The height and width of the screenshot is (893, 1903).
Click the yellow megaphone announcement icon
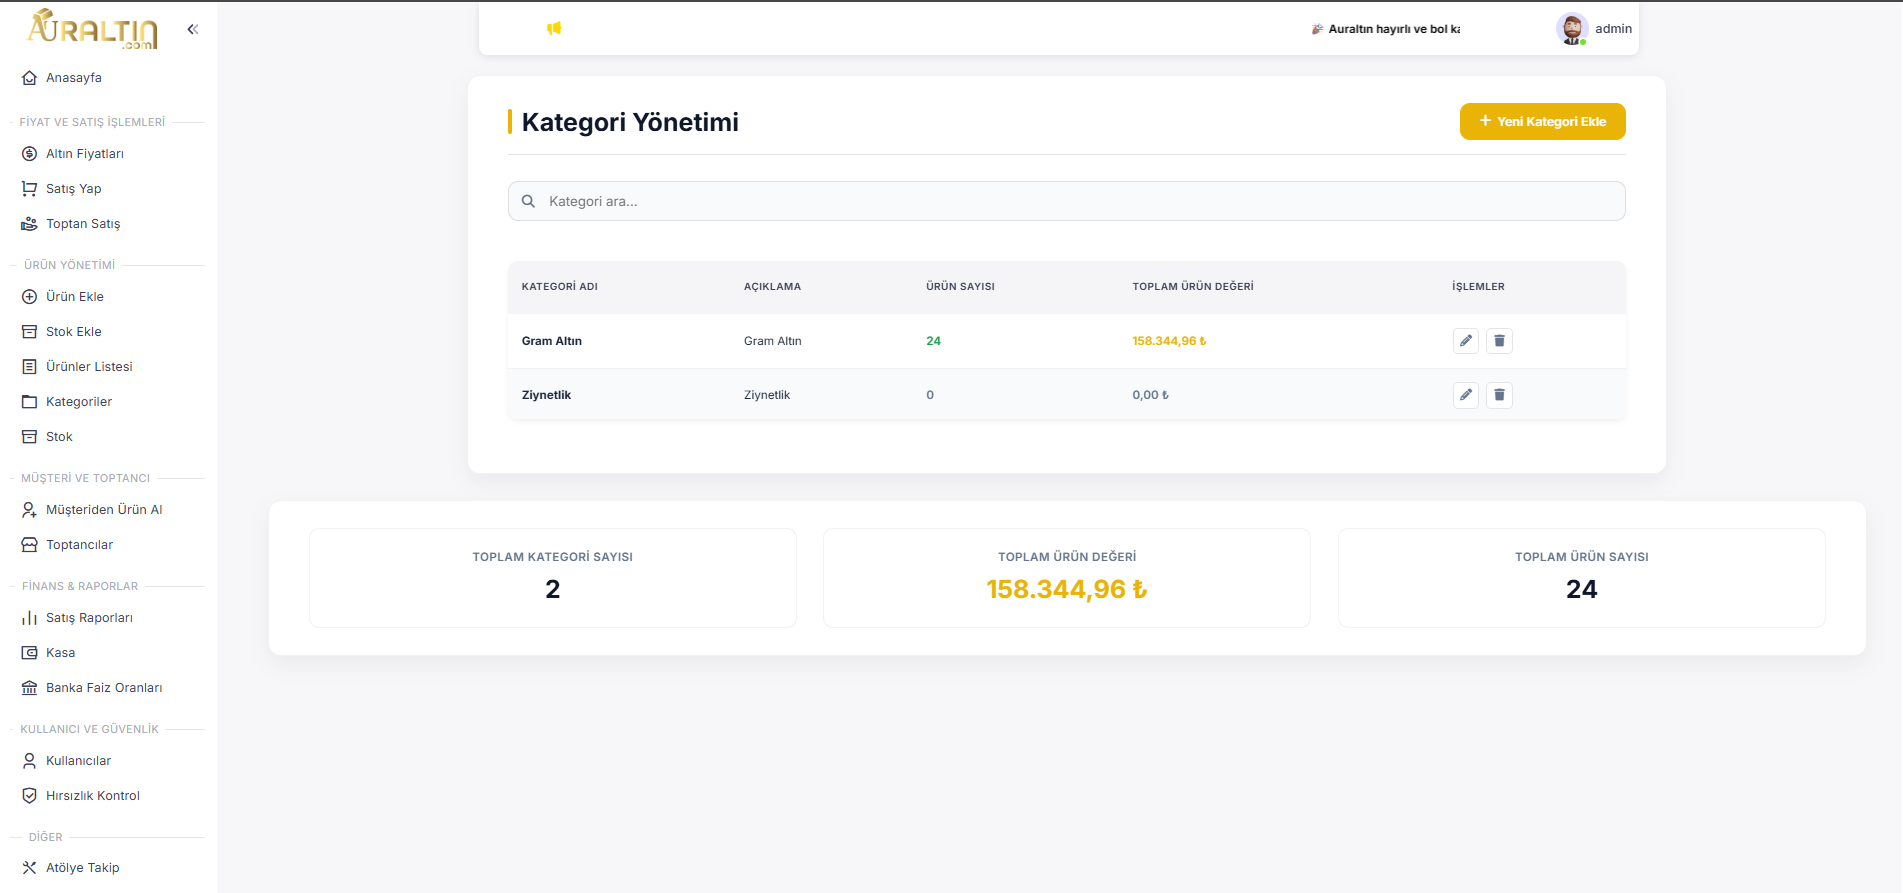(554, 28)
